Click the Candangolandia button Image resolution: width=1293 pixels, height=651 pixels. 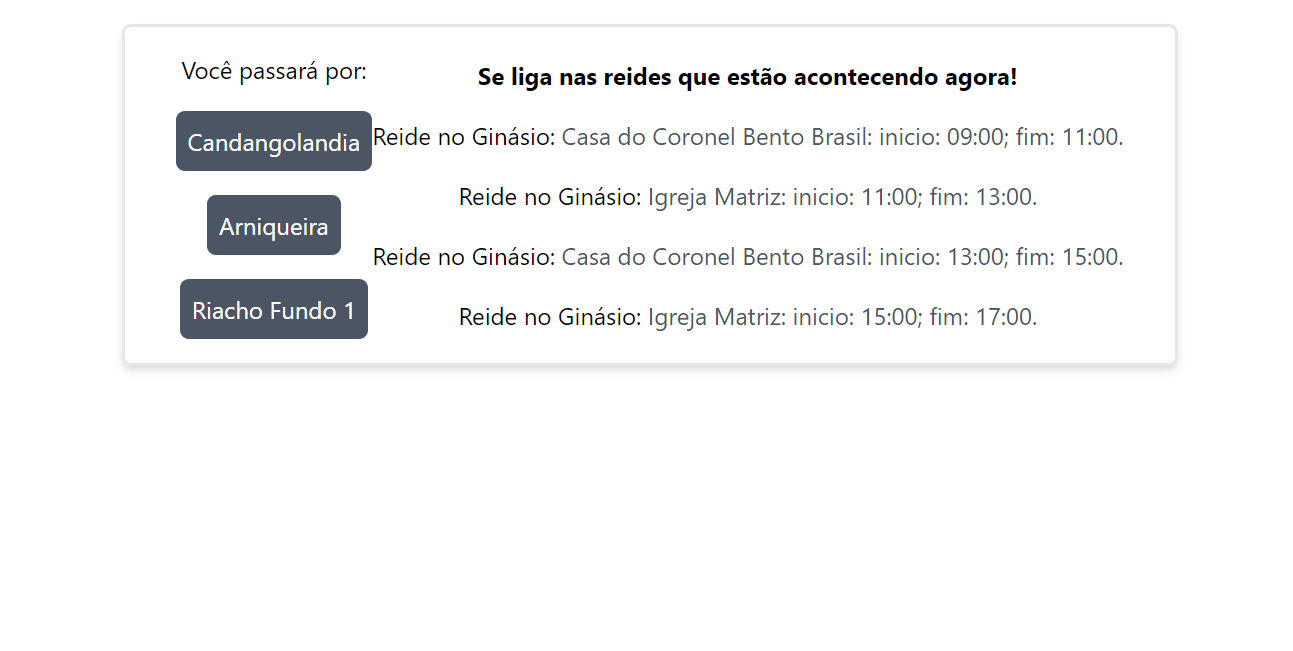pyautogui.click(x=273, y=141)
